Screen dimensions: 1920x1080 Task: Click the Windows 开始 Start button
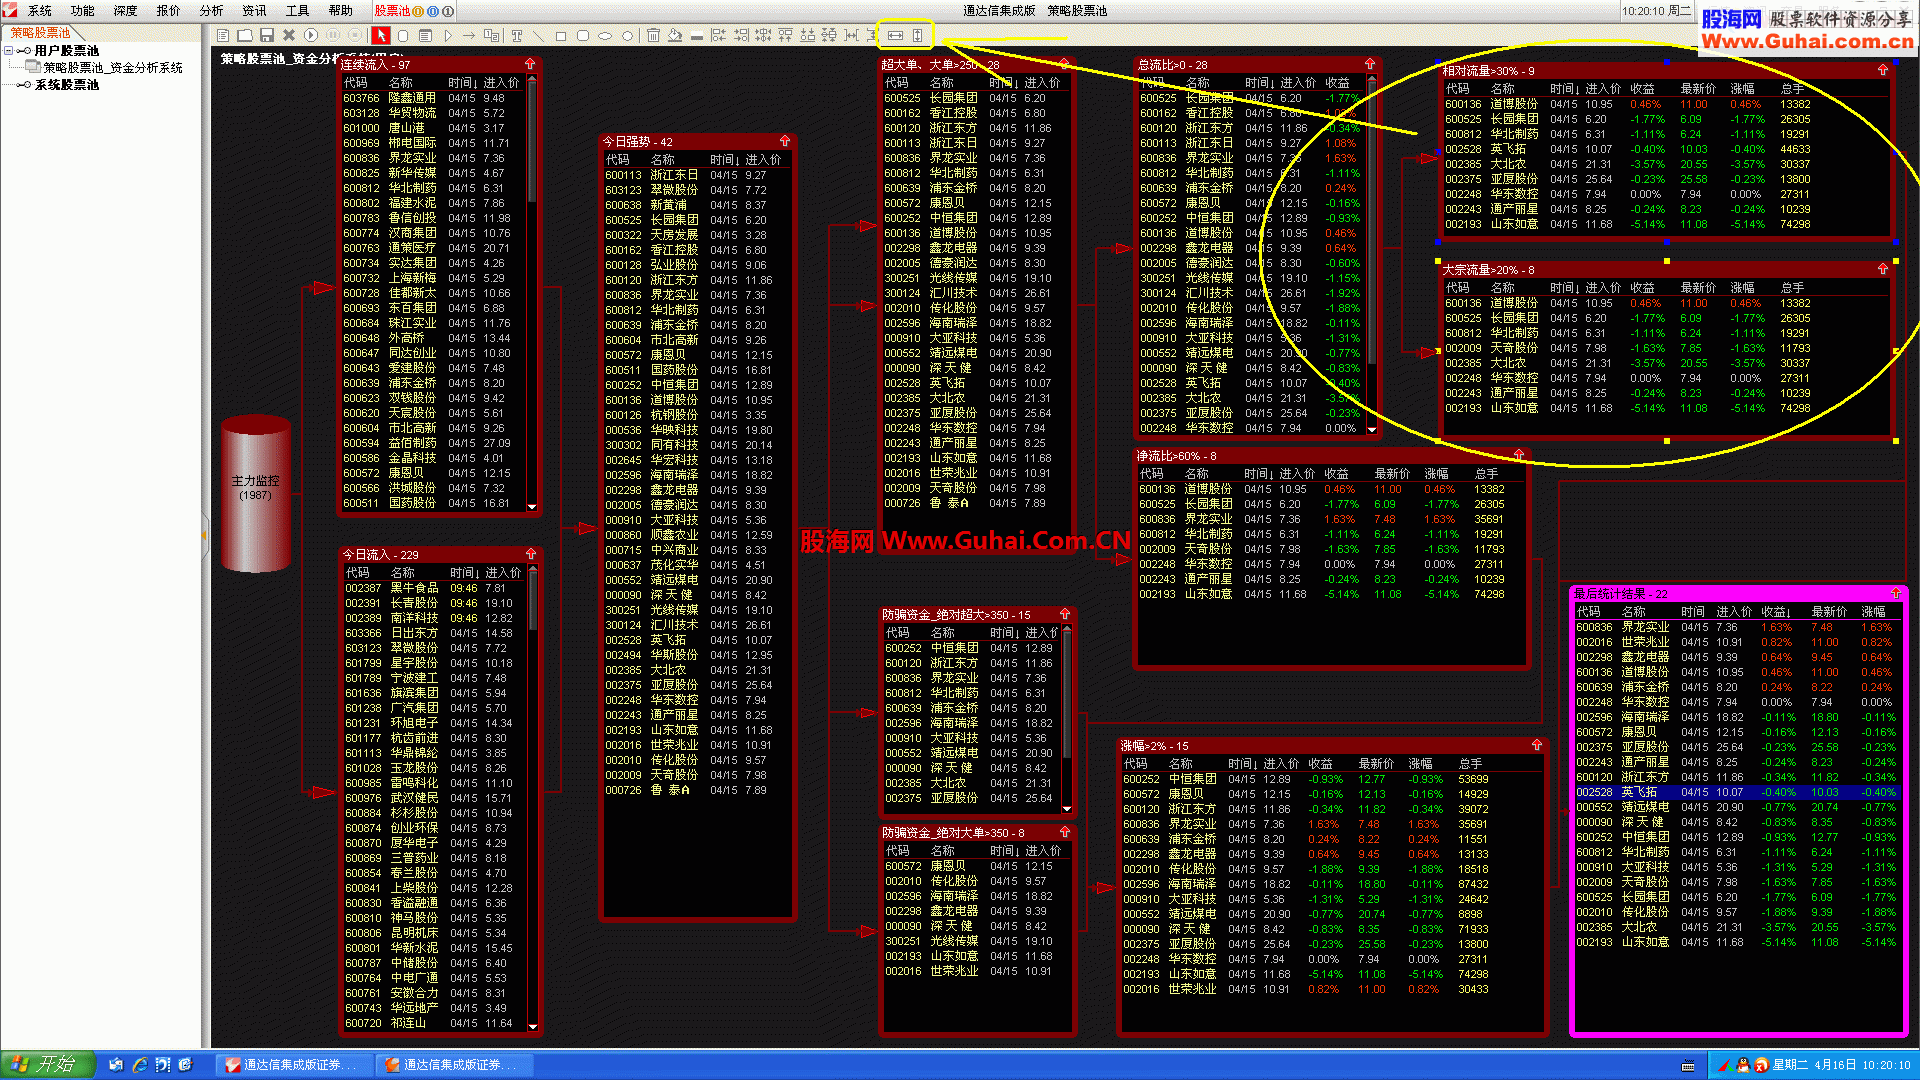[x=48, y=1065]
